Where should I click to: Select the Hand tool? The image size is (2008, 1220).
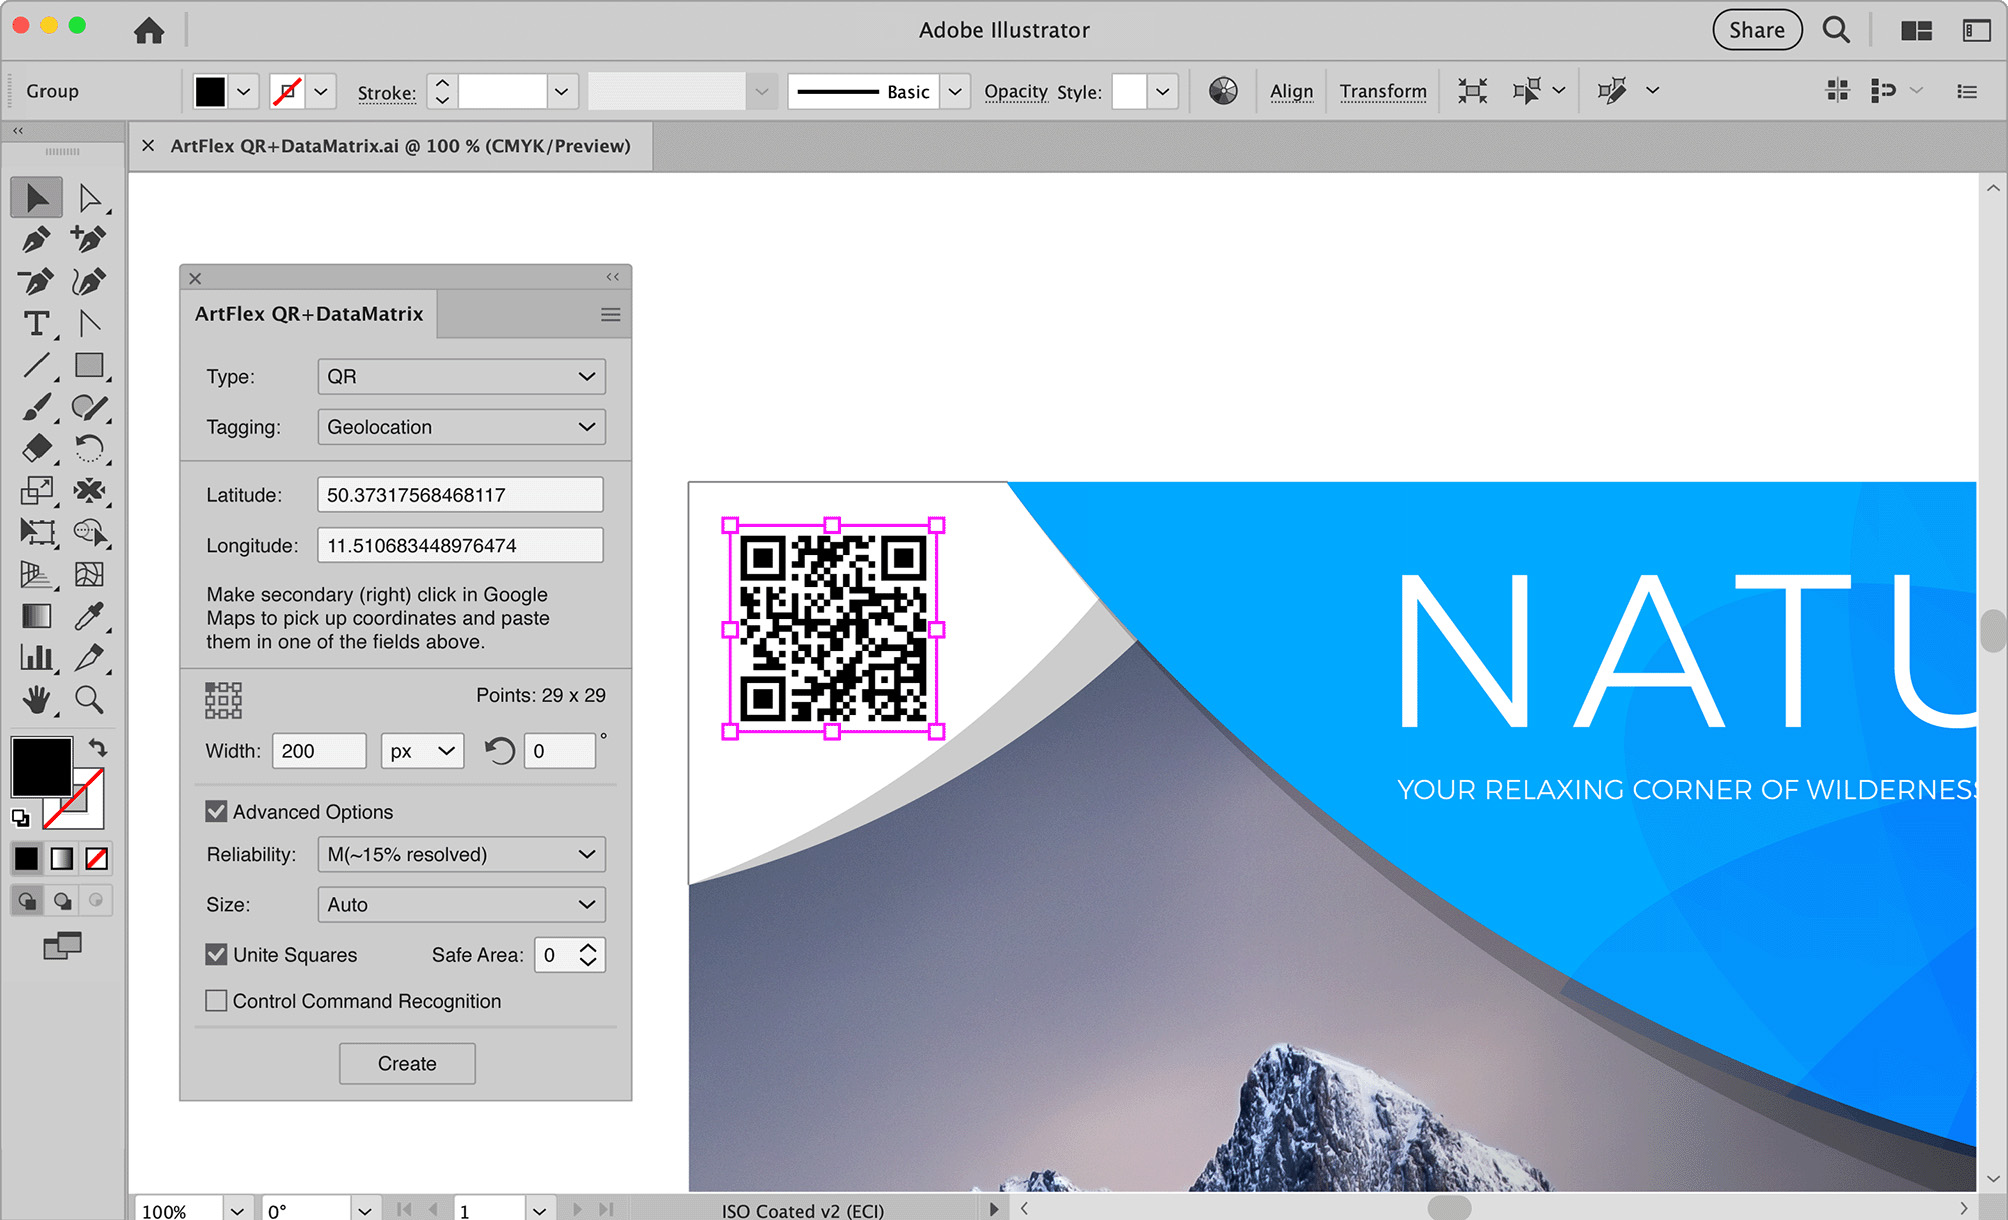pos(36,699)
